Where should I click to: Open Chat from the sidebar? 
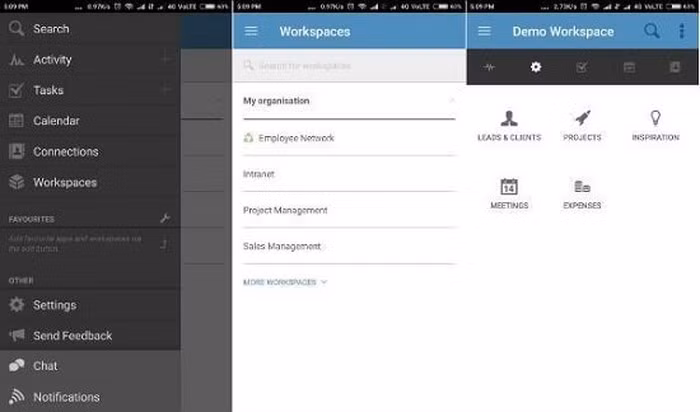(46, 366)
